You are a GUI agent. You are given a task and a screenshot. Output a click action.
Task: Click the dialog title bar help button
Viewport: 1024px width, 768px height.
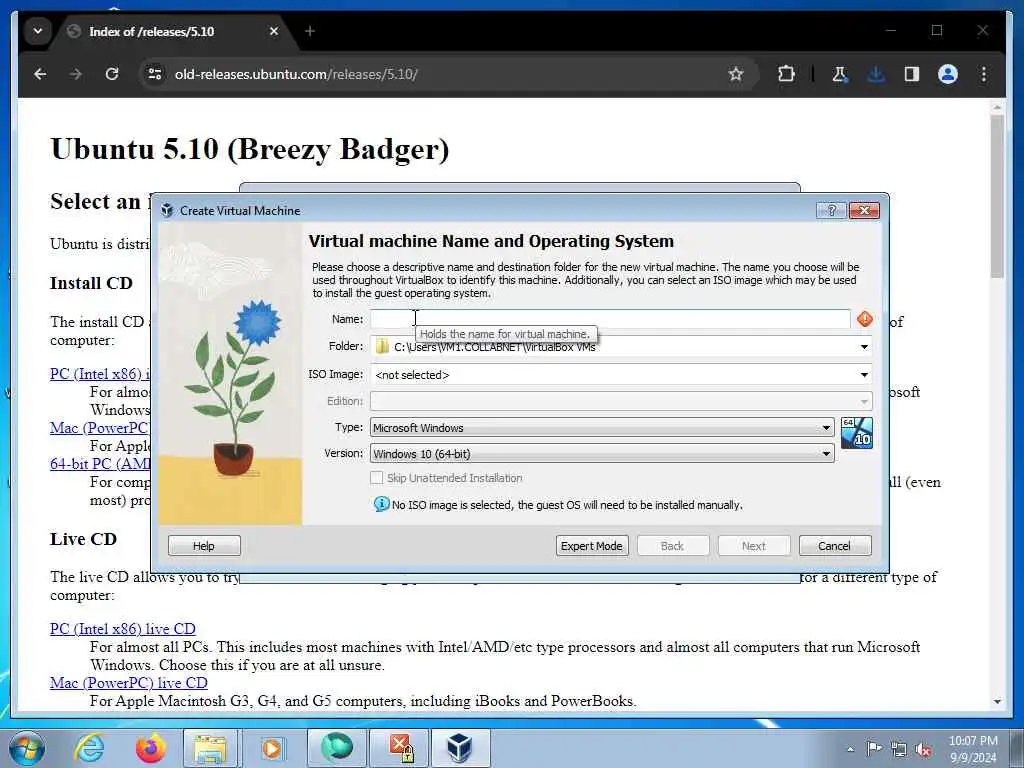tap(831, 210)
